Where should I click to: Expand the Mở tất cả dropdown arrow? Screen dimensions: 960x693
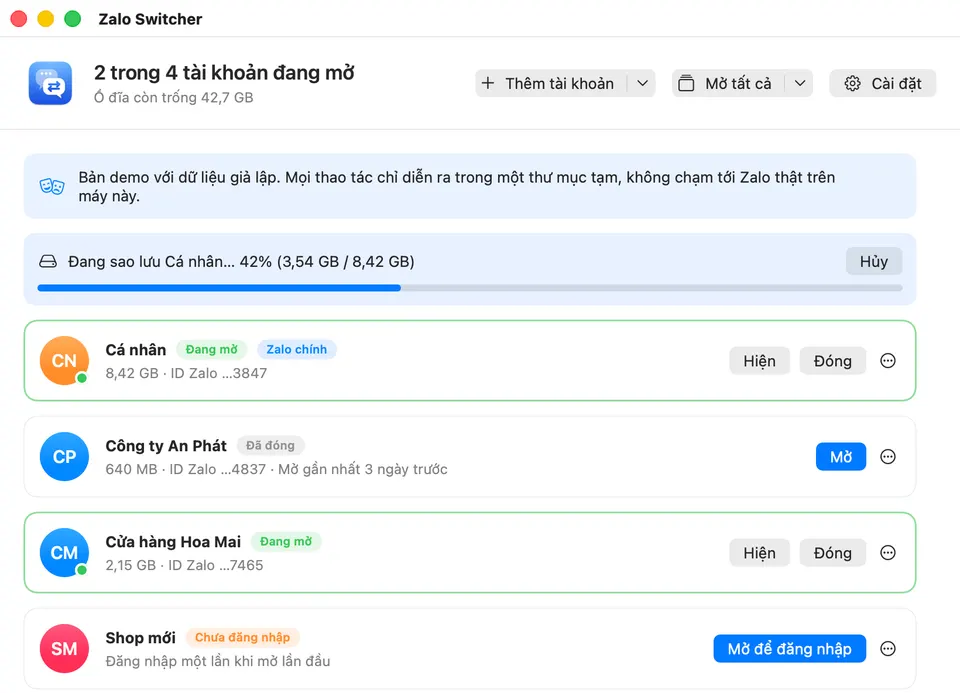click(800, 83)
